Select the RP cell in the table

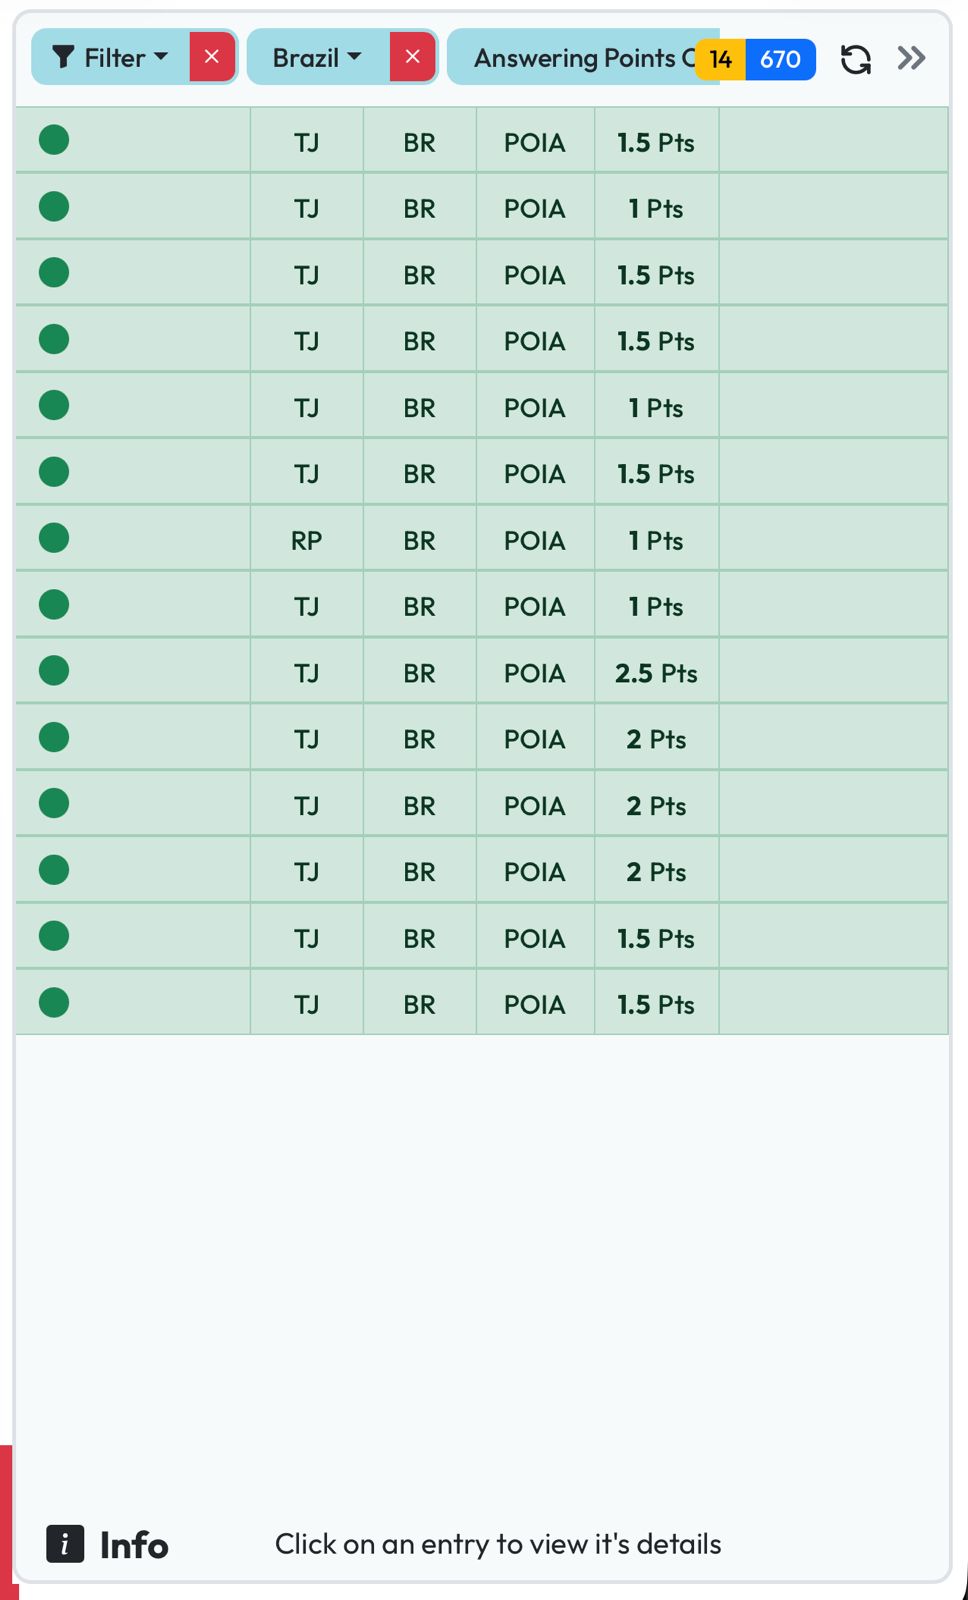[x=306, y=541]
